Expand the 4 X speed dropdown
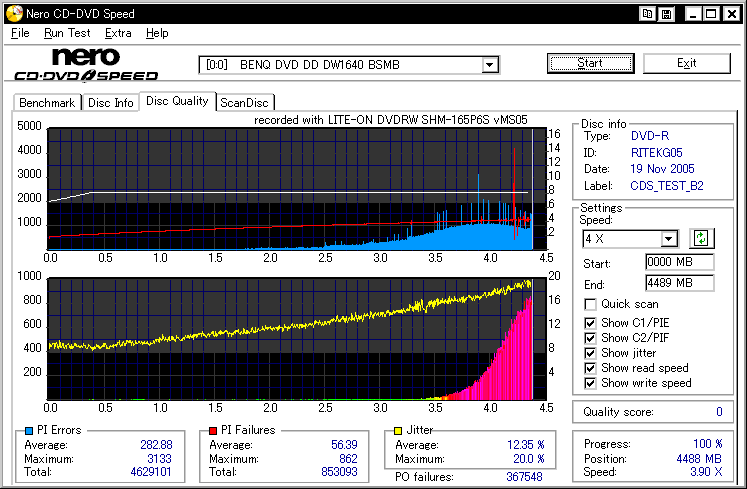Image resolution: width=747 pixels, height=489 pixels. pos(669,239)
